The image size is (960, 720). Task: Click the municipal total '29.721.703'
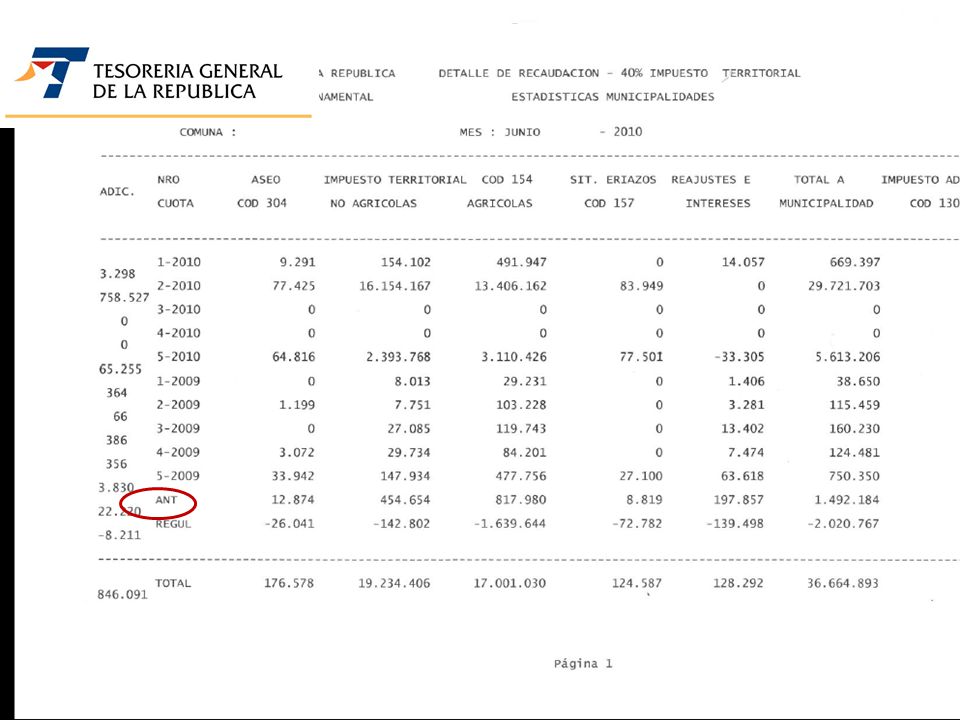point(844,286)
